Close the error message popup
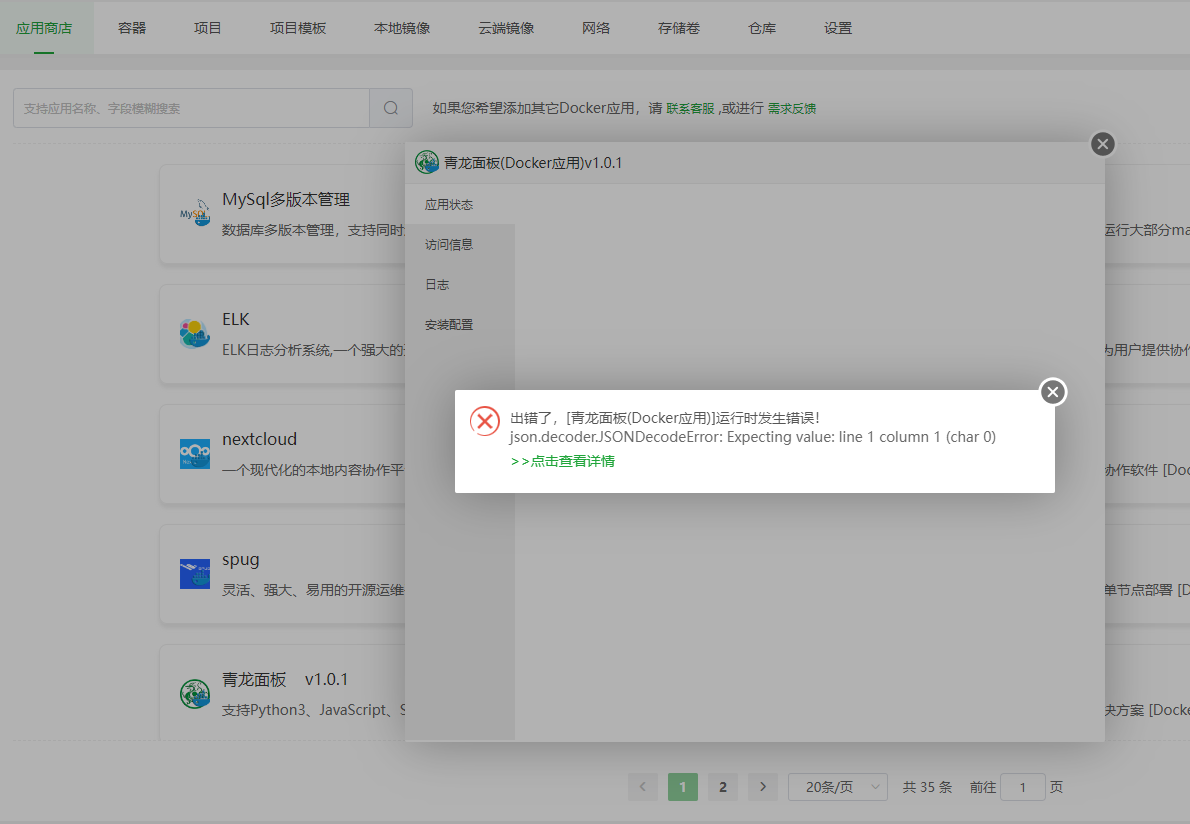 pyautogui.click(x=1053, y=392)
